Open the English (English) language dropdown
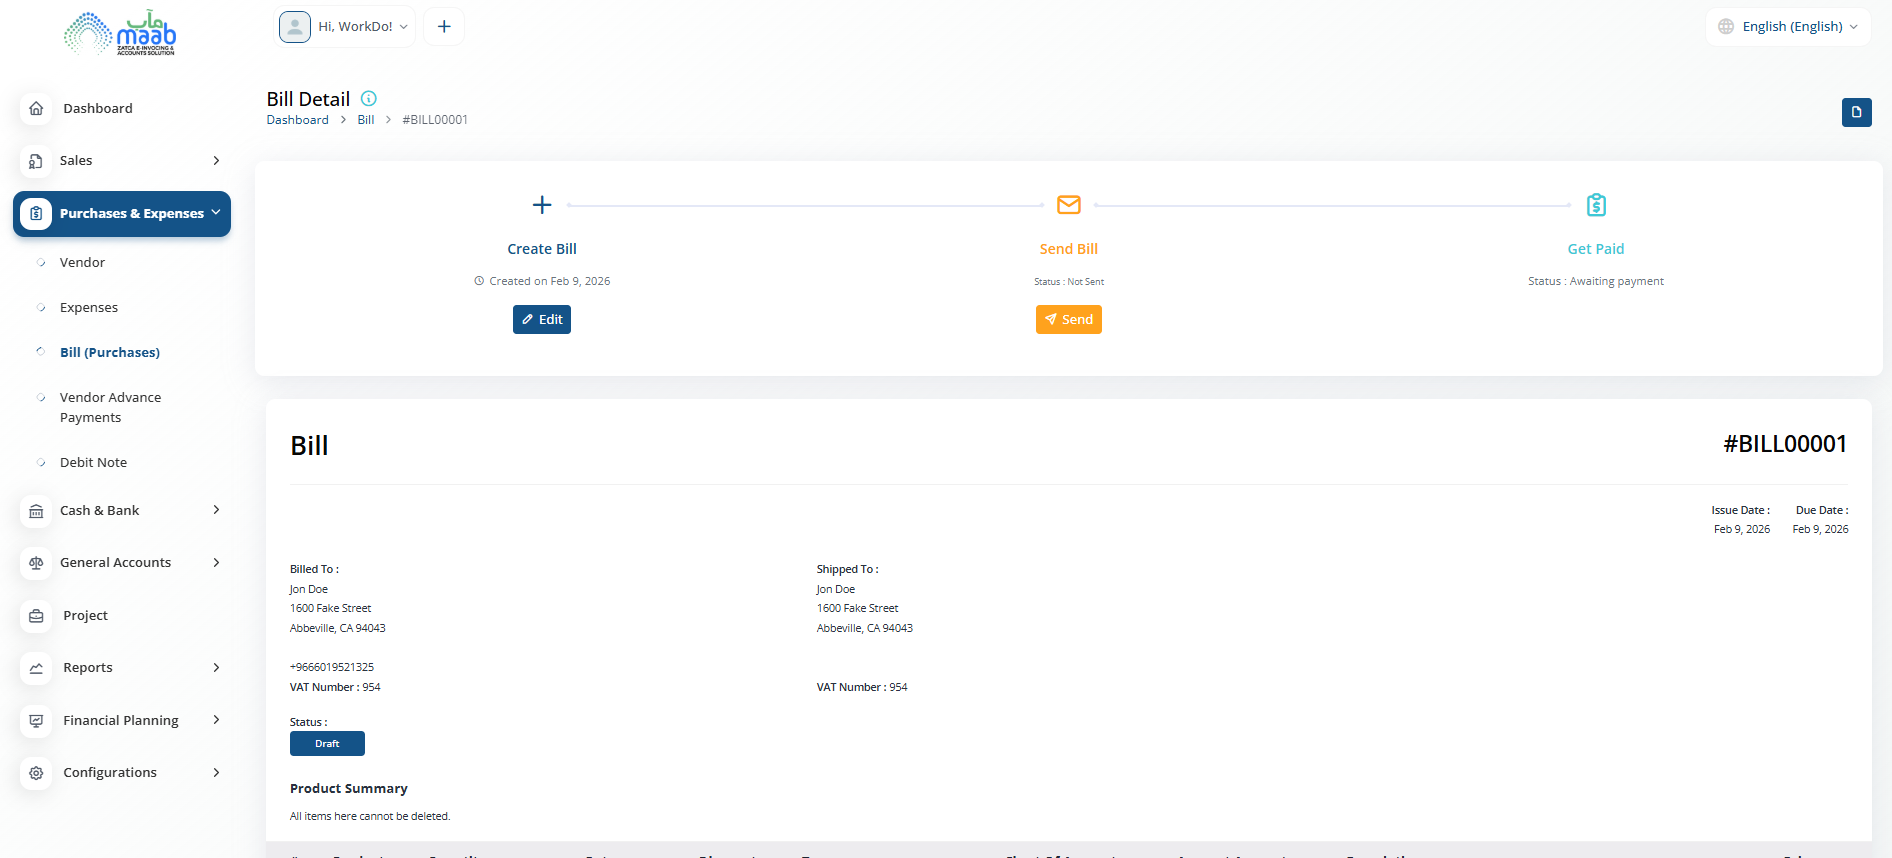This screenshot has width=1892, height=858. point(1788,27)
